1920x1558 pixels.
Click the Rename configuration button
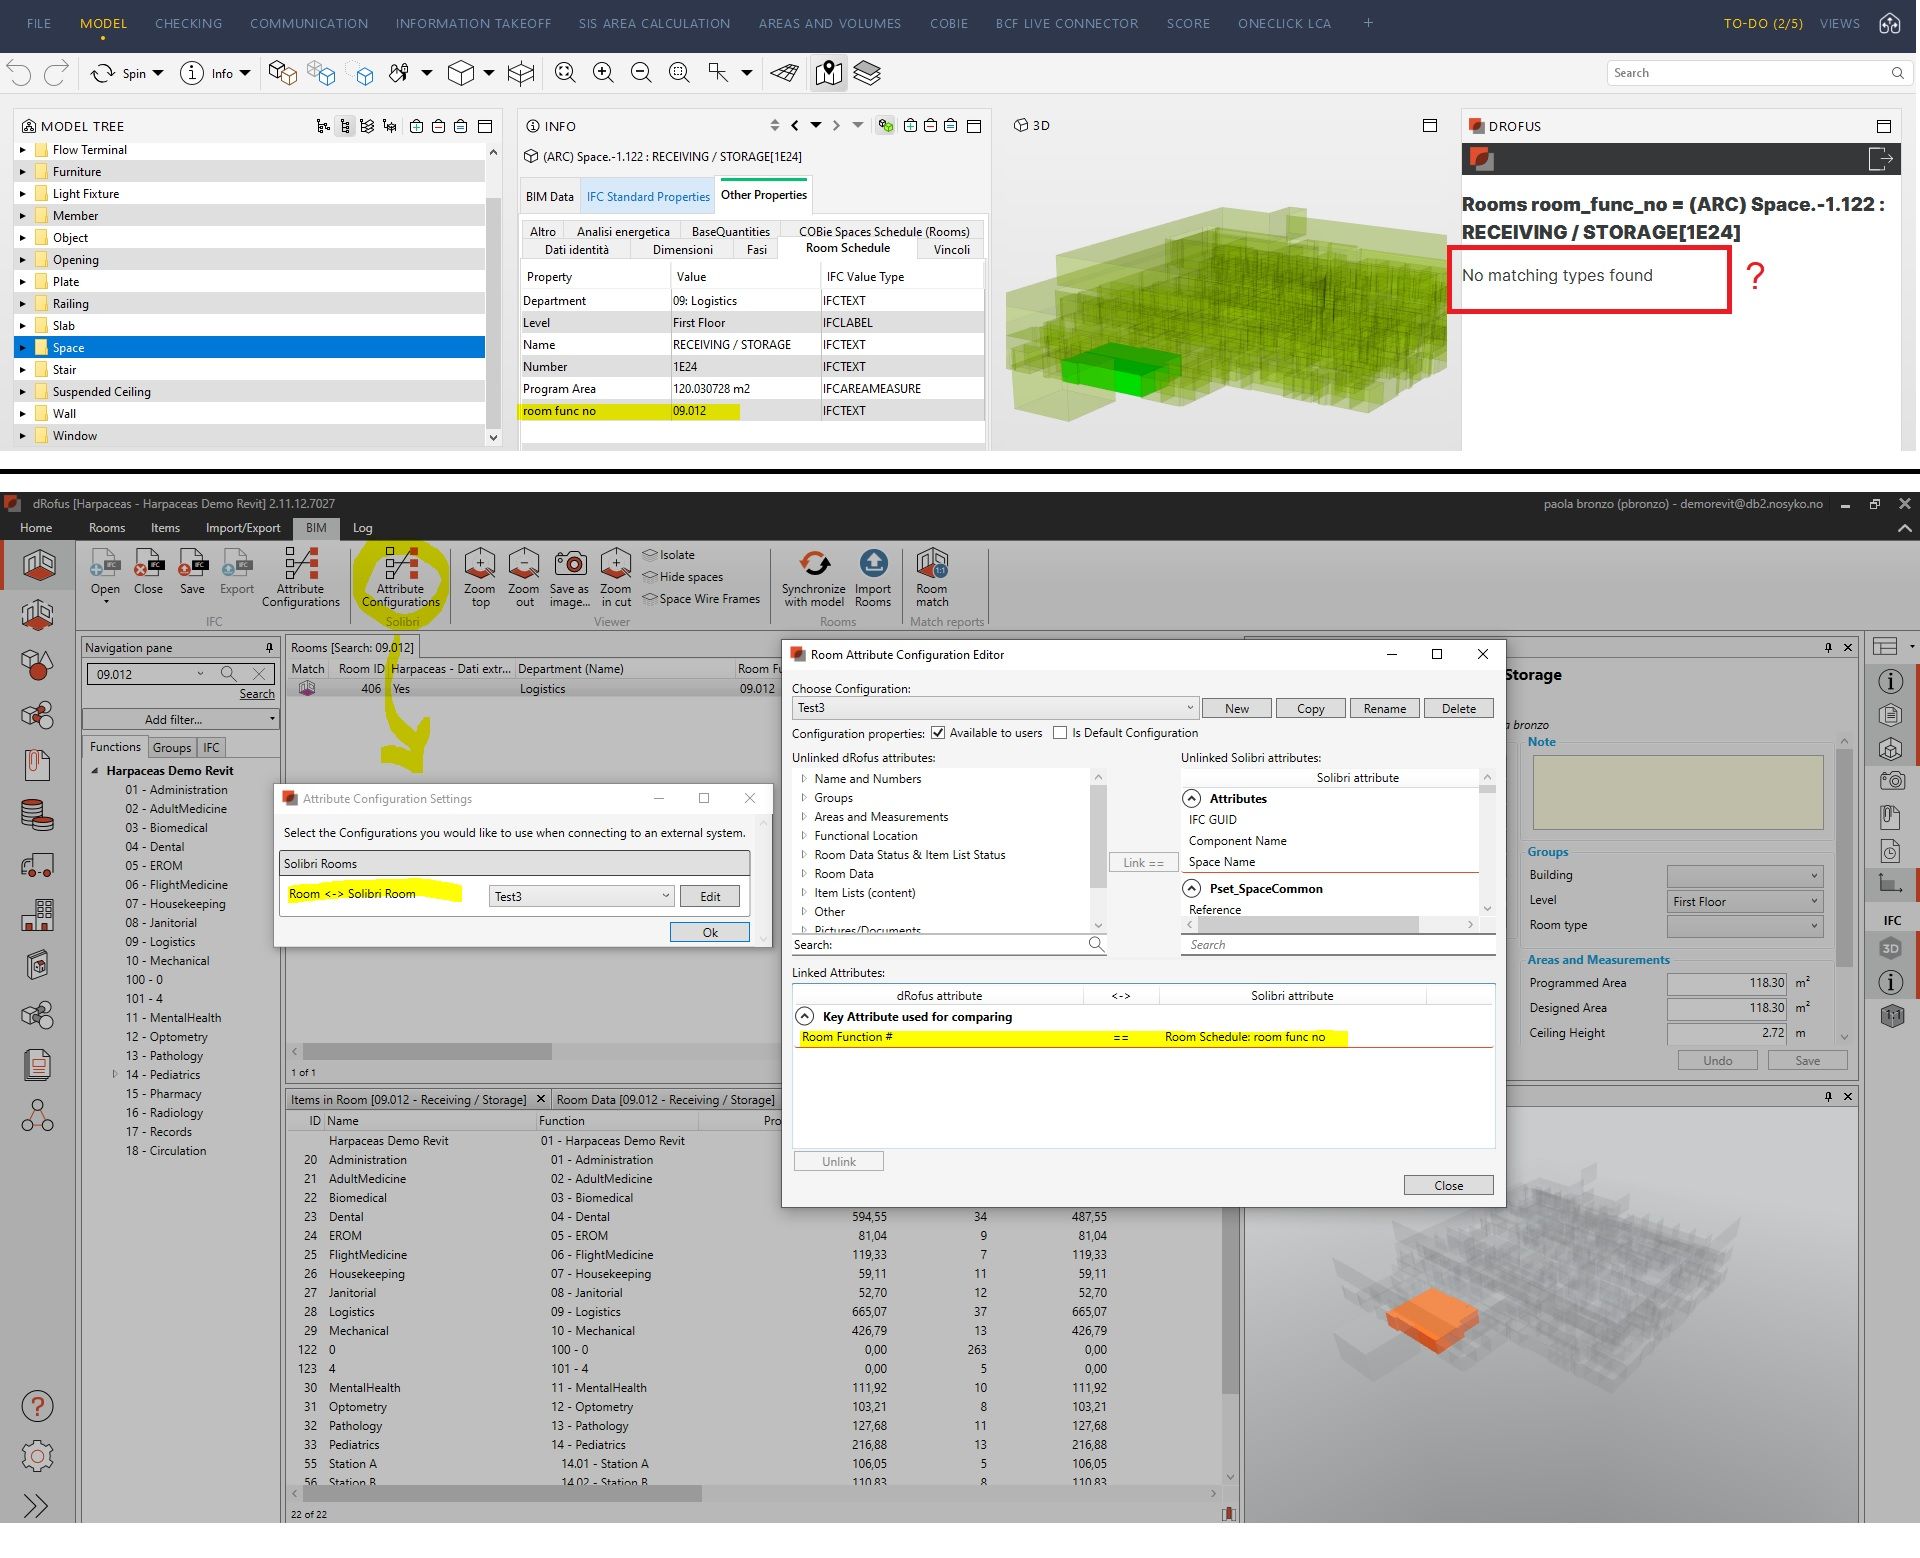point(1385,708)
